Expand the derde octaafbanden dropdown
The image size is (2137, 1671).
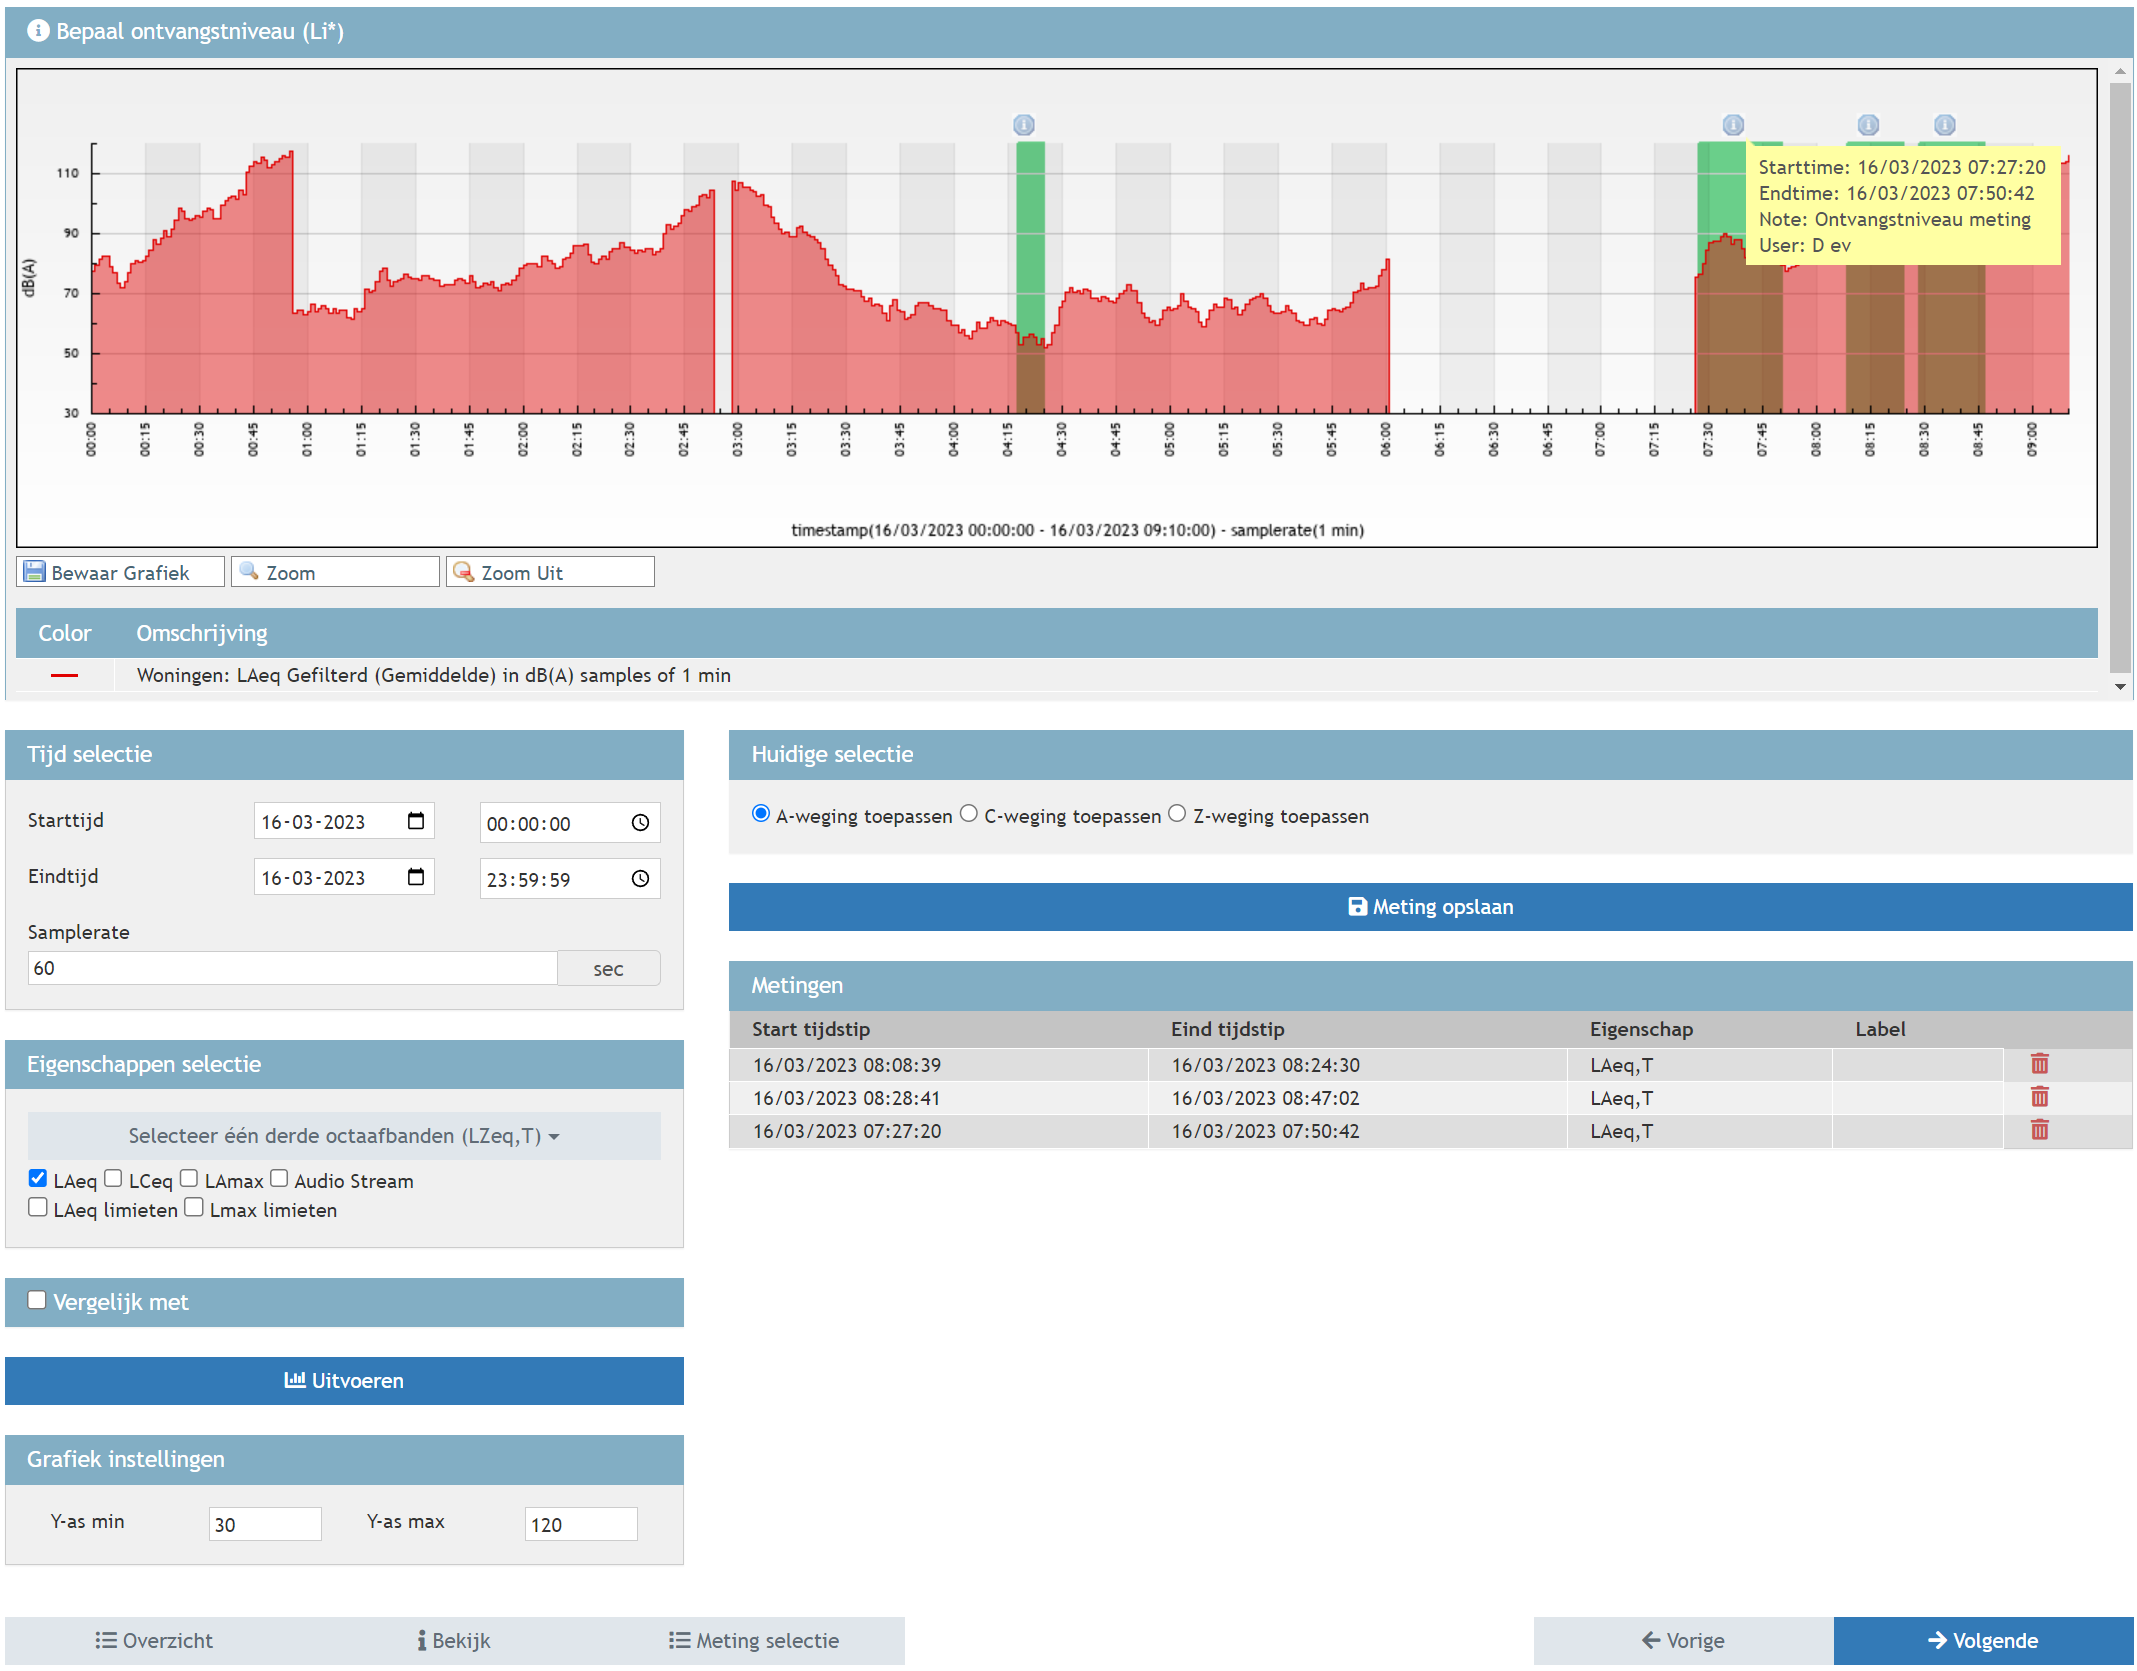coord(343,1136)
